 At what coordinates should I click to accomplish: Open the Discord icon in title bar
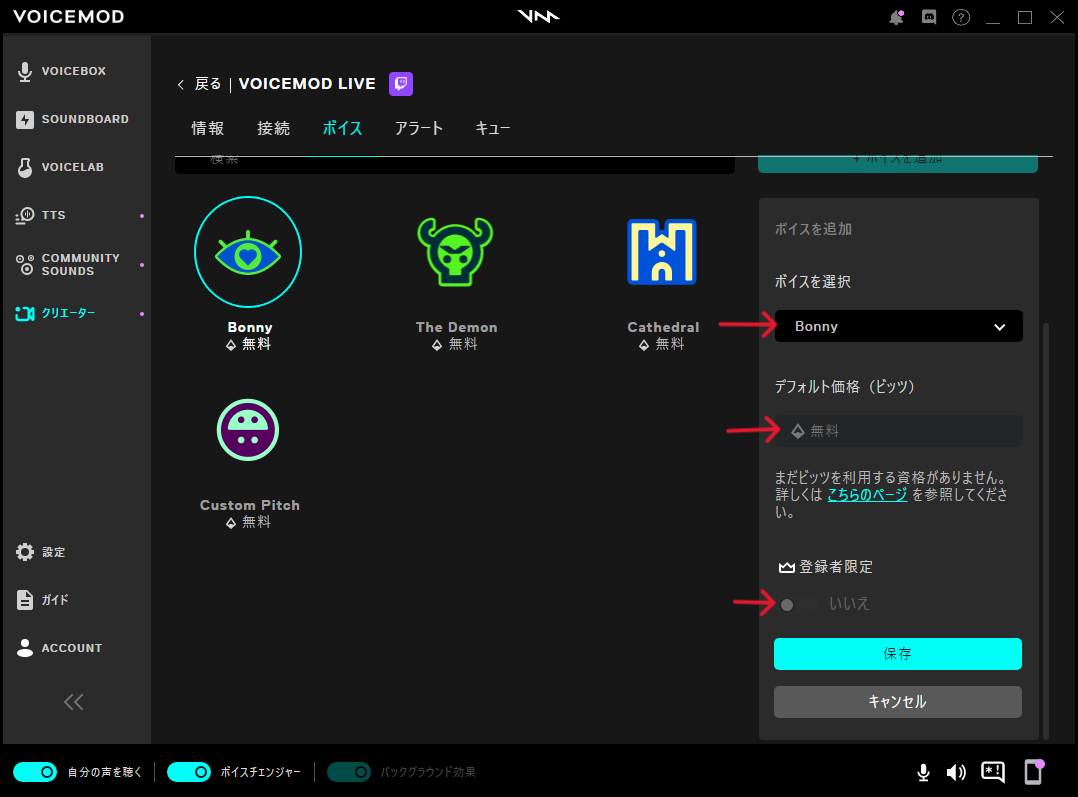[929, 17]
